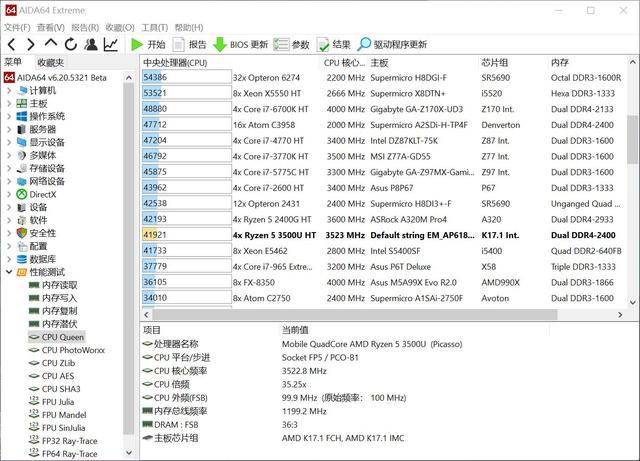This screenshot has height=461, width=640.
Task: Open the 收藏(O) menu
Action: [120, 27]
